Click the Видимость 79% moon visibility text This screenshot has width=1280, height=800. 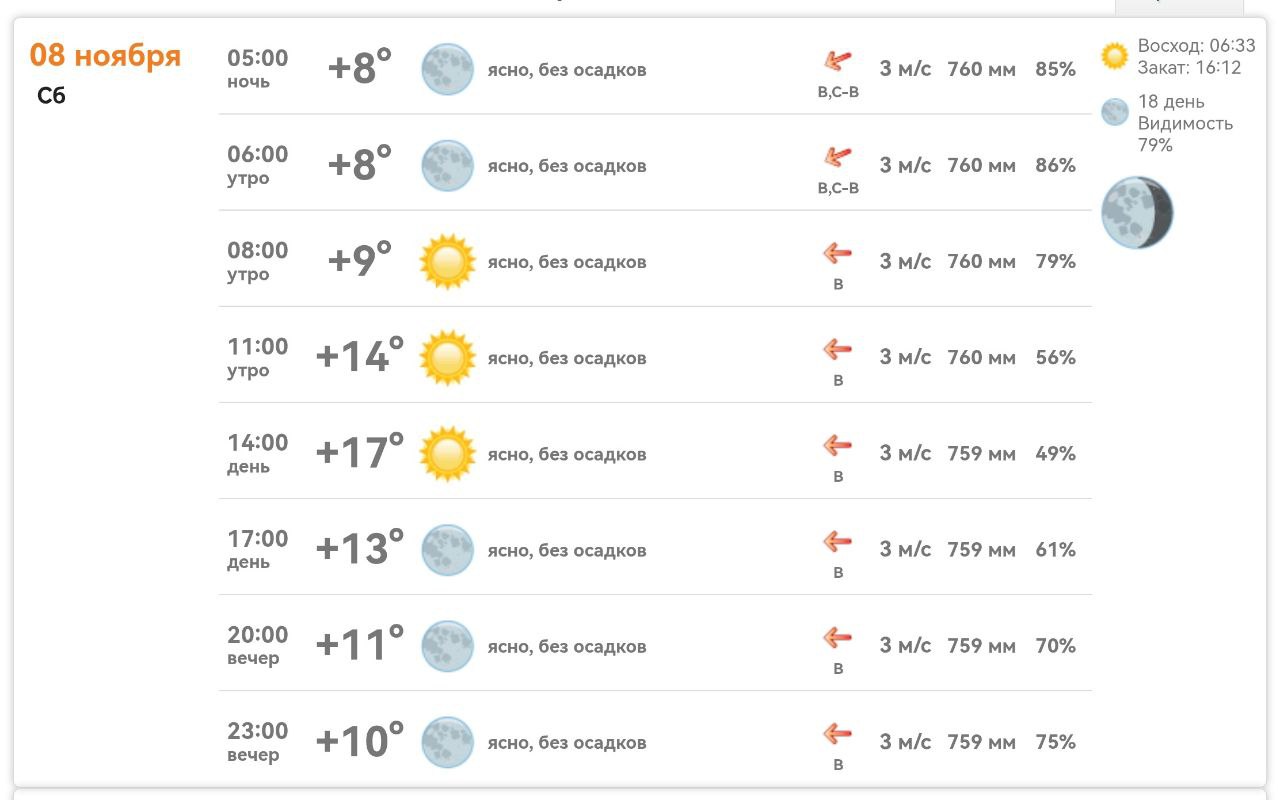tap(1185, 134)
